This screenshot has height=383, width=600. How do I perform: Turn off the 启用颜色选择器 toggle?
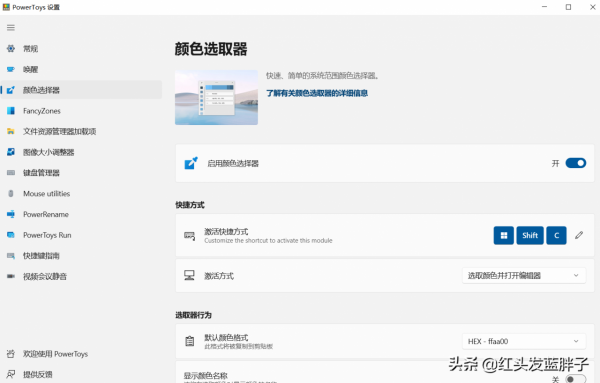pos(576,163)
